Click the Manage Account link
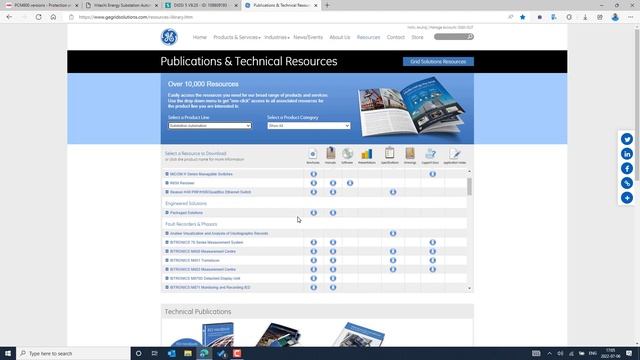The width and height of the screenshot is (640, 360). pos(442,27)
